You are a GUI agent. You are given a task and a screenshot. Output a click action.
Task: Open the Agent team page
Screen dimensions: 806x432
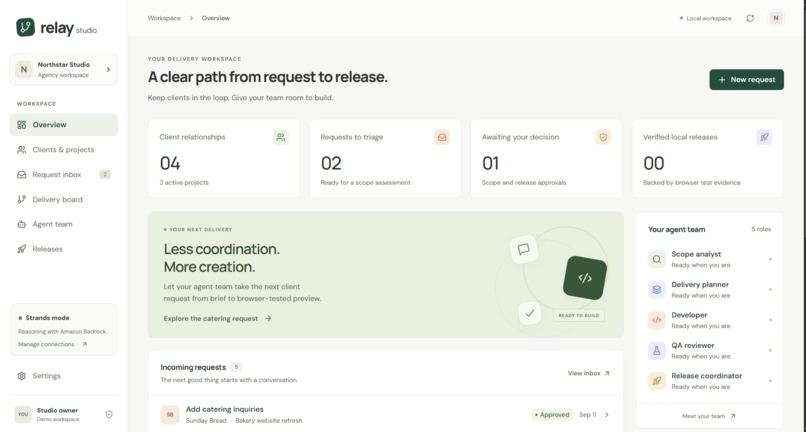[64, 224]
